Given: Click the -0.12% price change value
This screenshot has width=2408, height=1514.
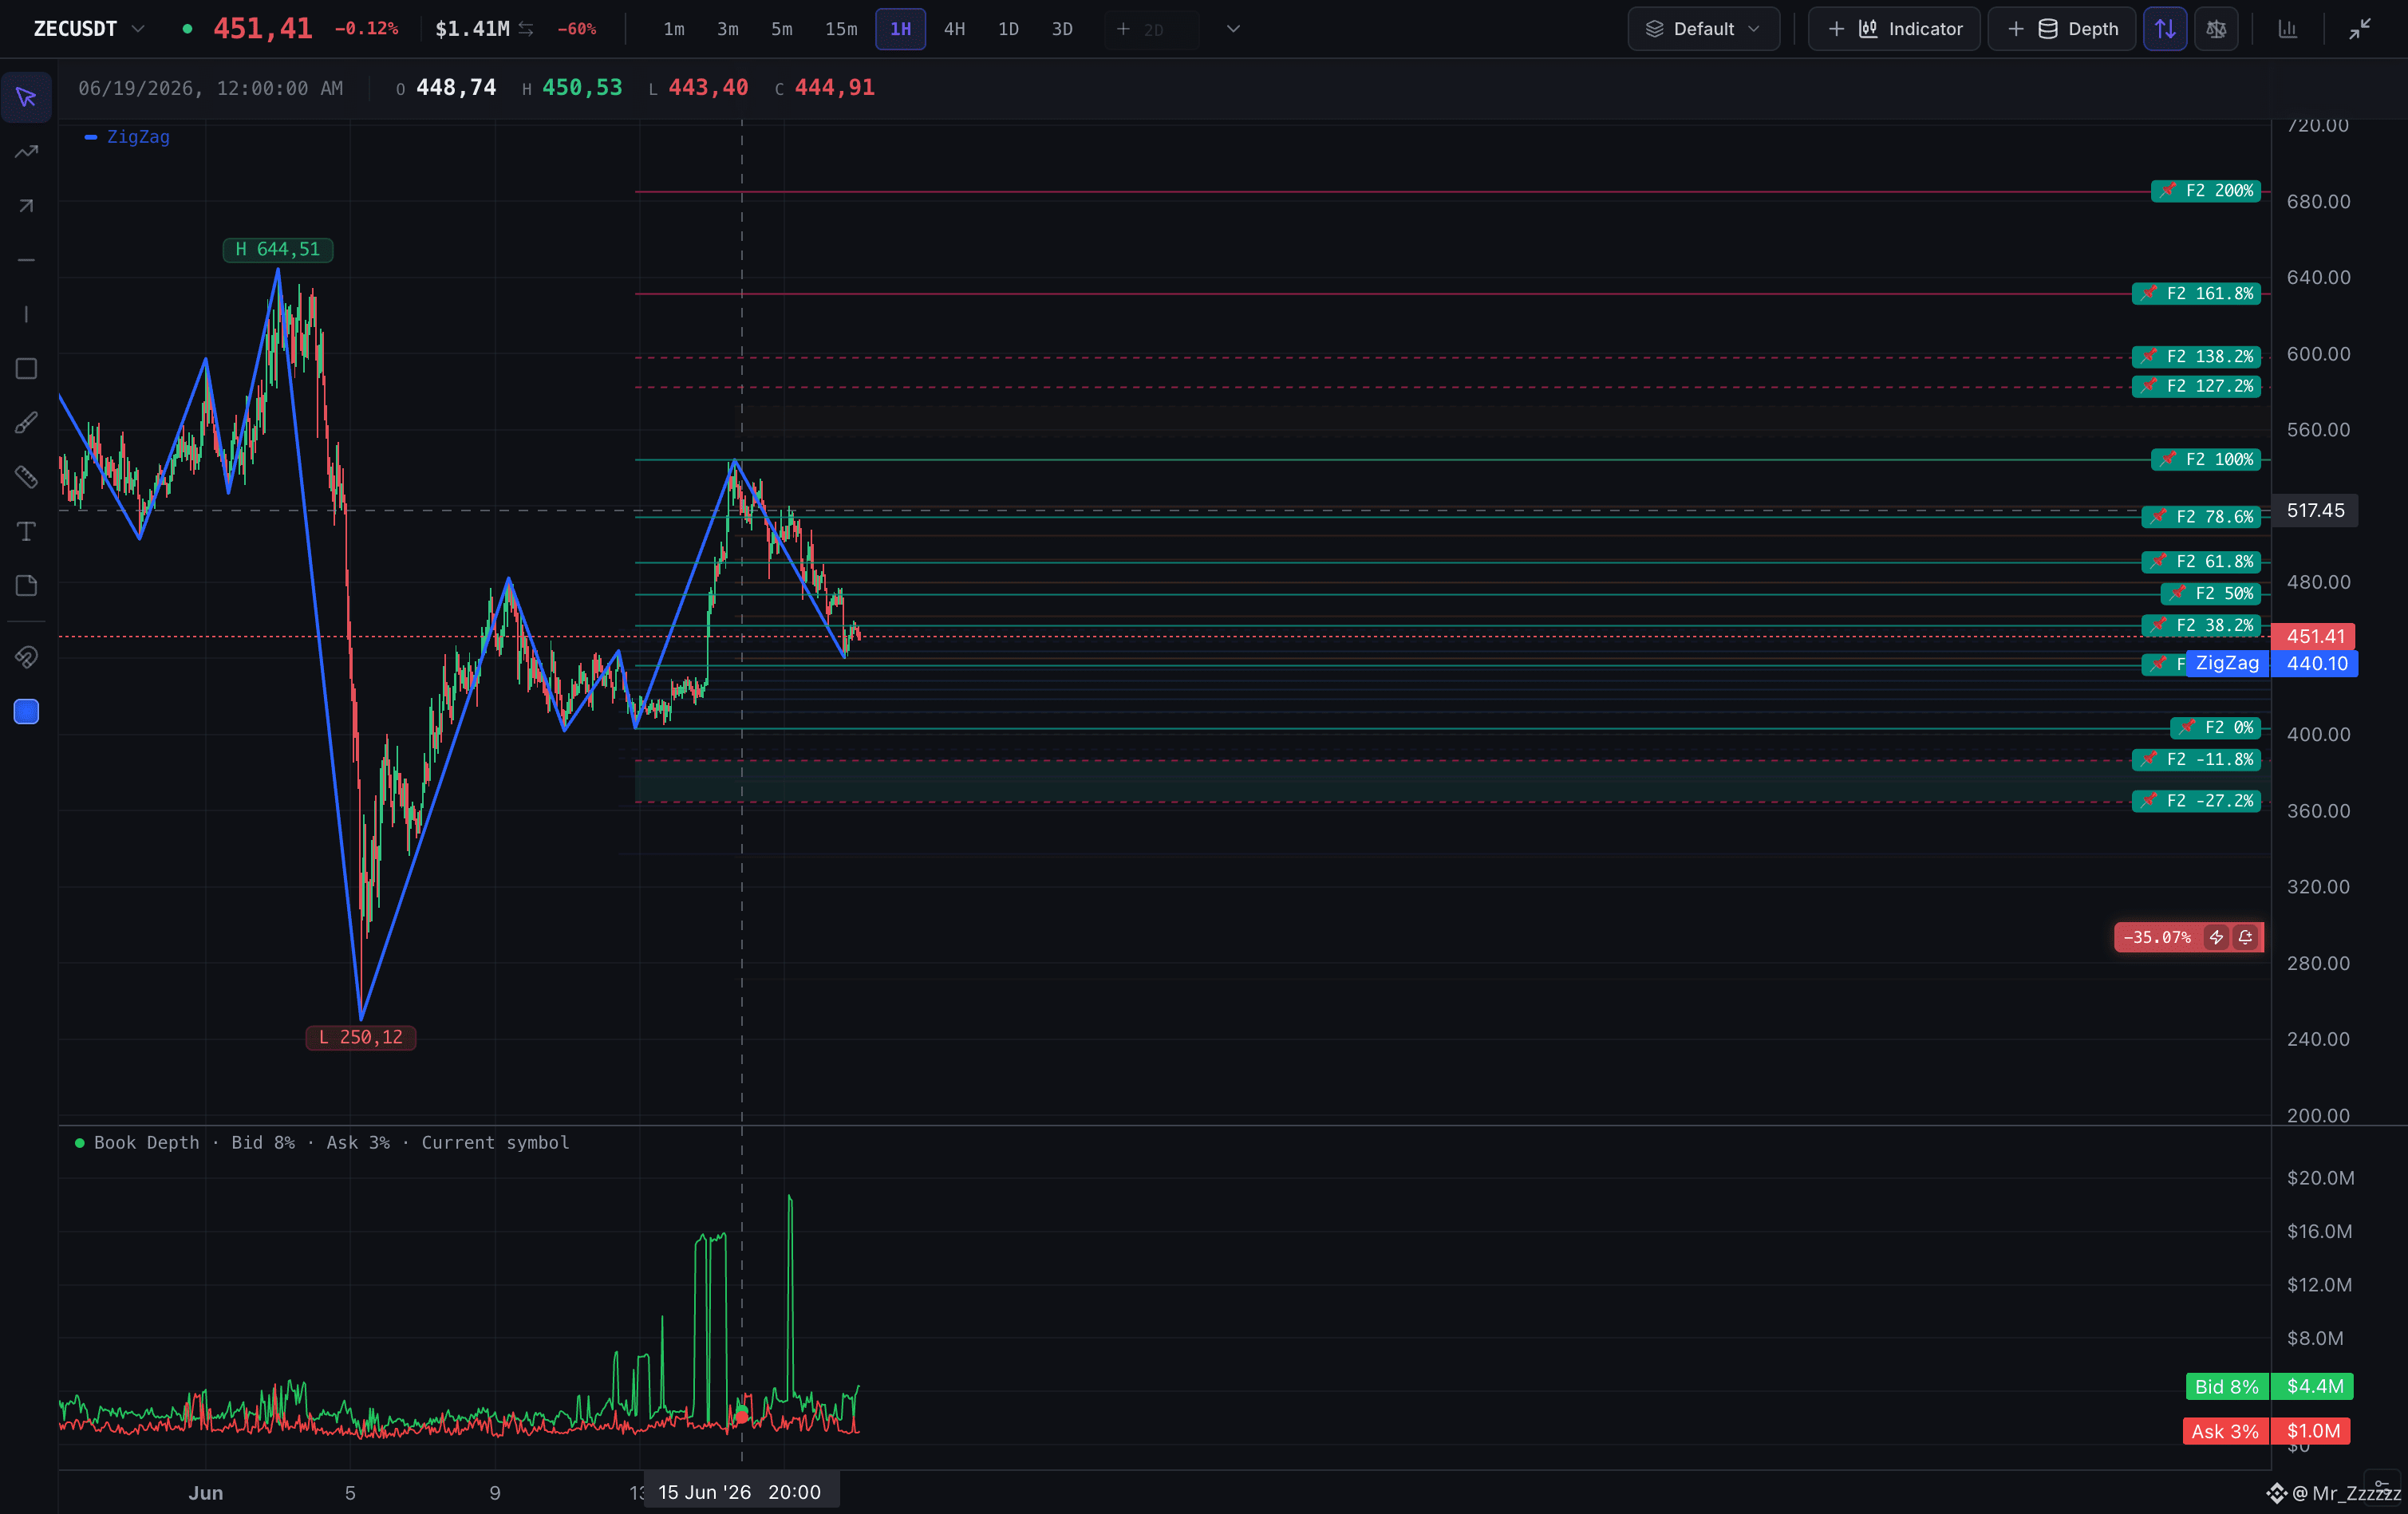Looking at the screenshot, I should [x=366, y=29].
